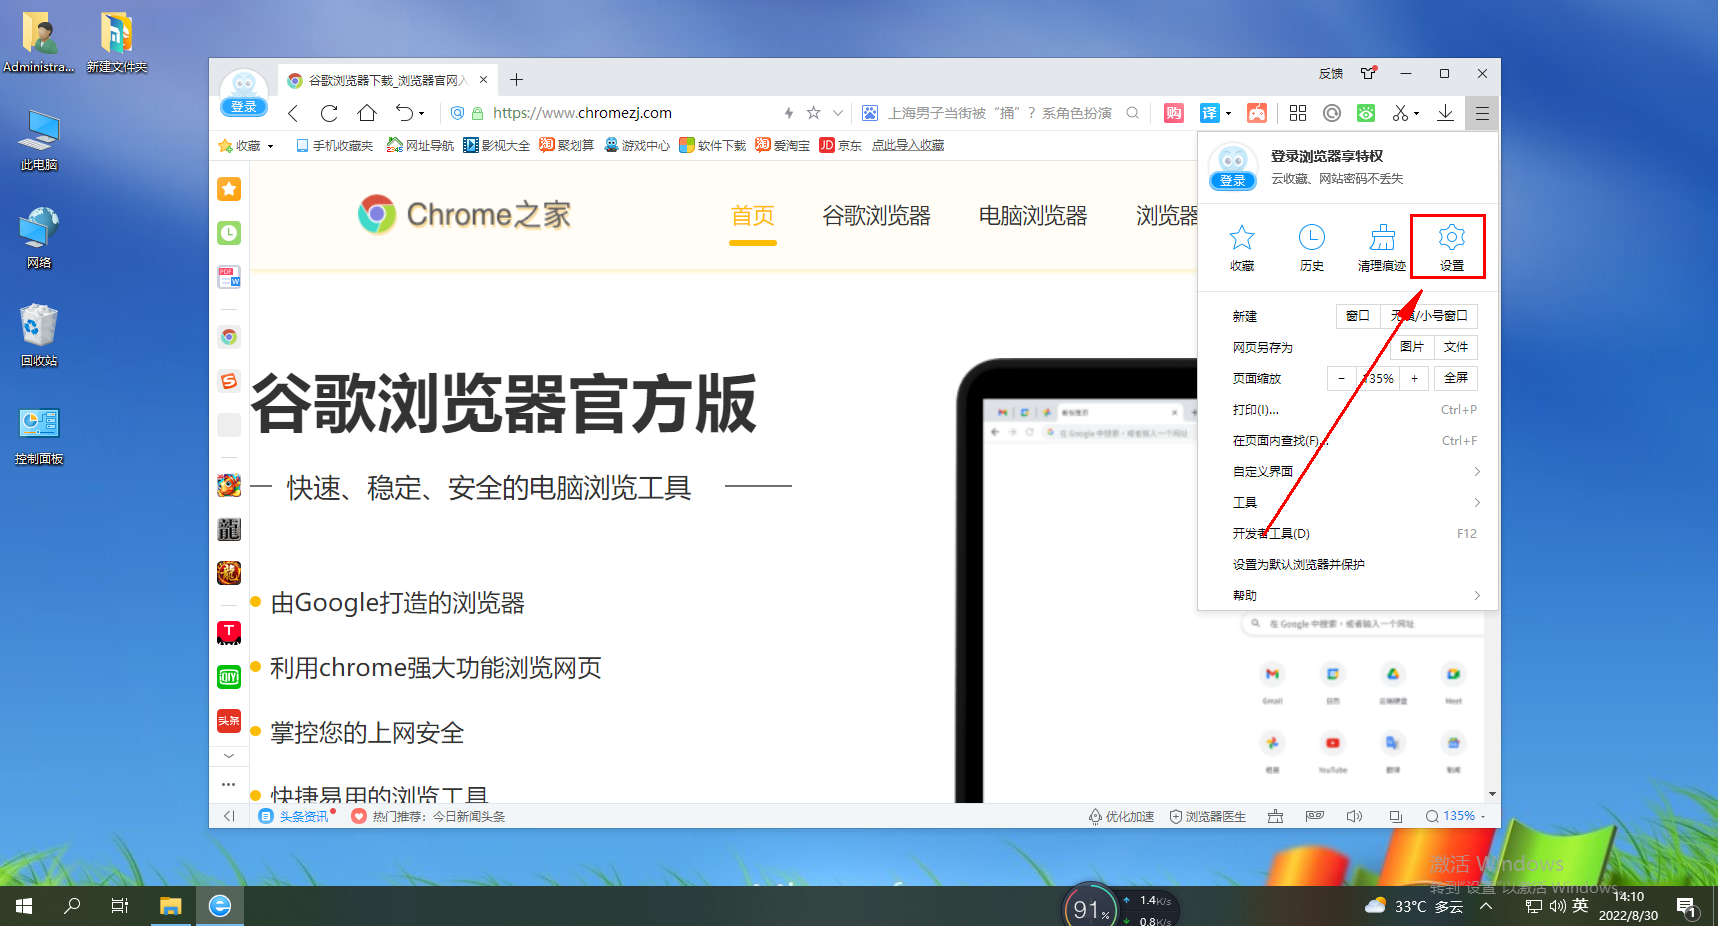The width and height of the screenshot is (1718, 926).
Task: Collapse the sidebar with bottom-left arrow
Action: coord(229,816)
